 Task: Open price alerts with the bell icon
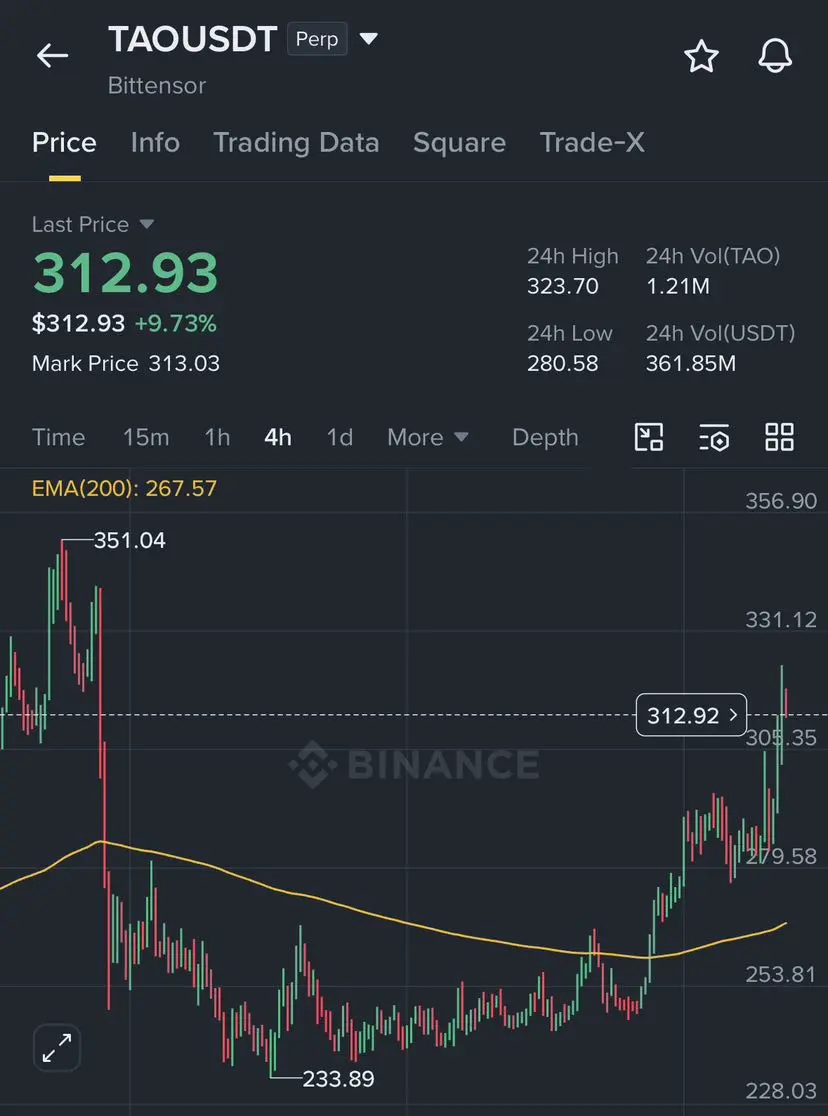[775, 56]
